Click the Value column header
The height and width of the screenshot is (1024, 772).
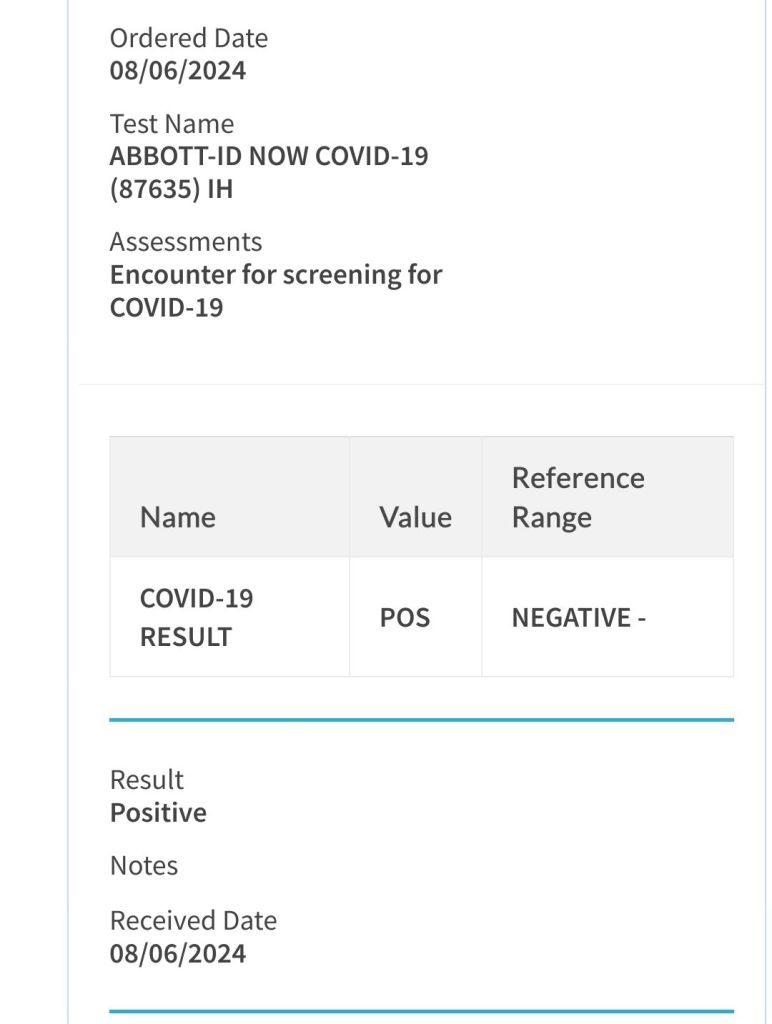tap(415, 517)
